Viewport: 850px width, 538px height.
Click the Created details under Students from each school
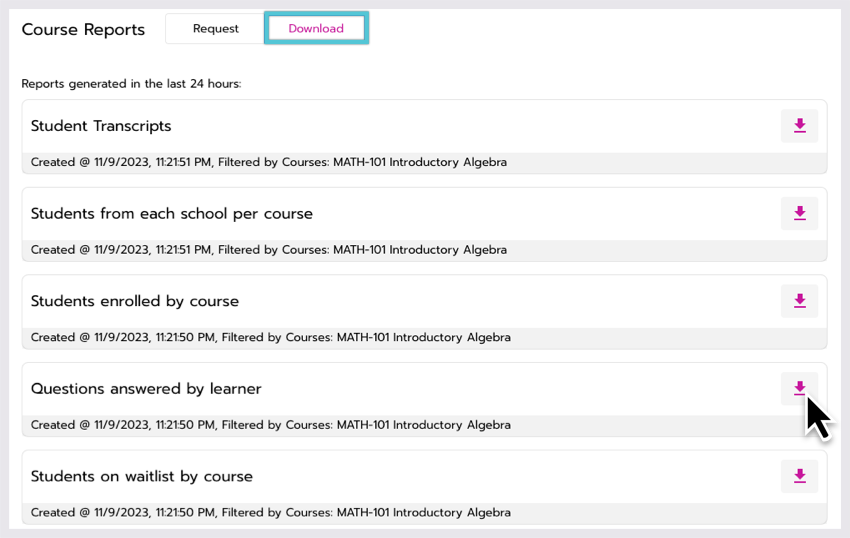point(269,250)
